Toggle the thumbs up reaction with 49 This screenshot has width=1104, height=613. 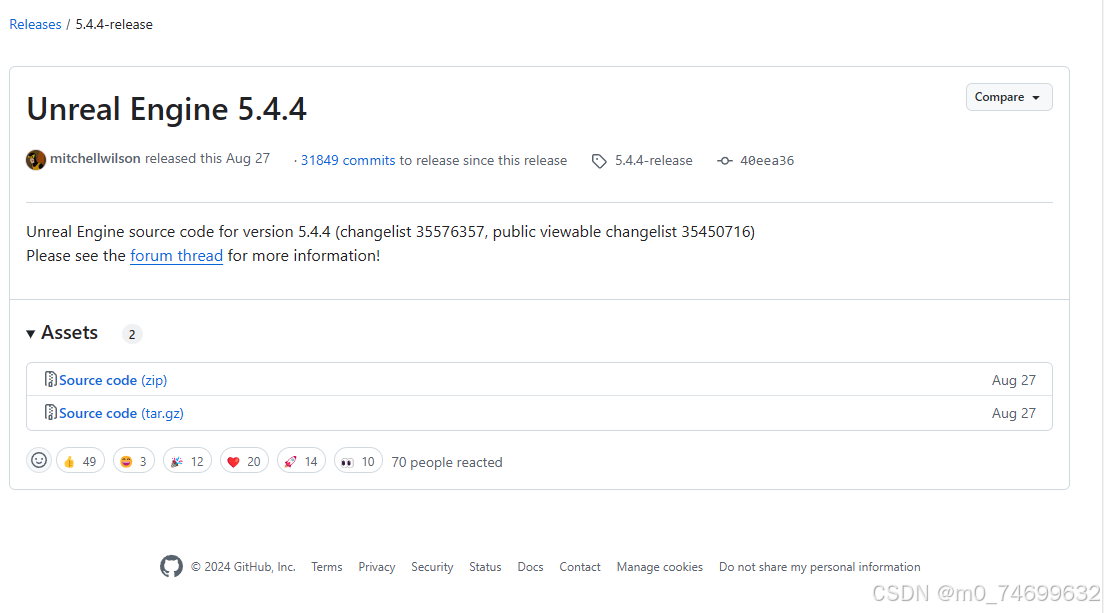(80, 462)
